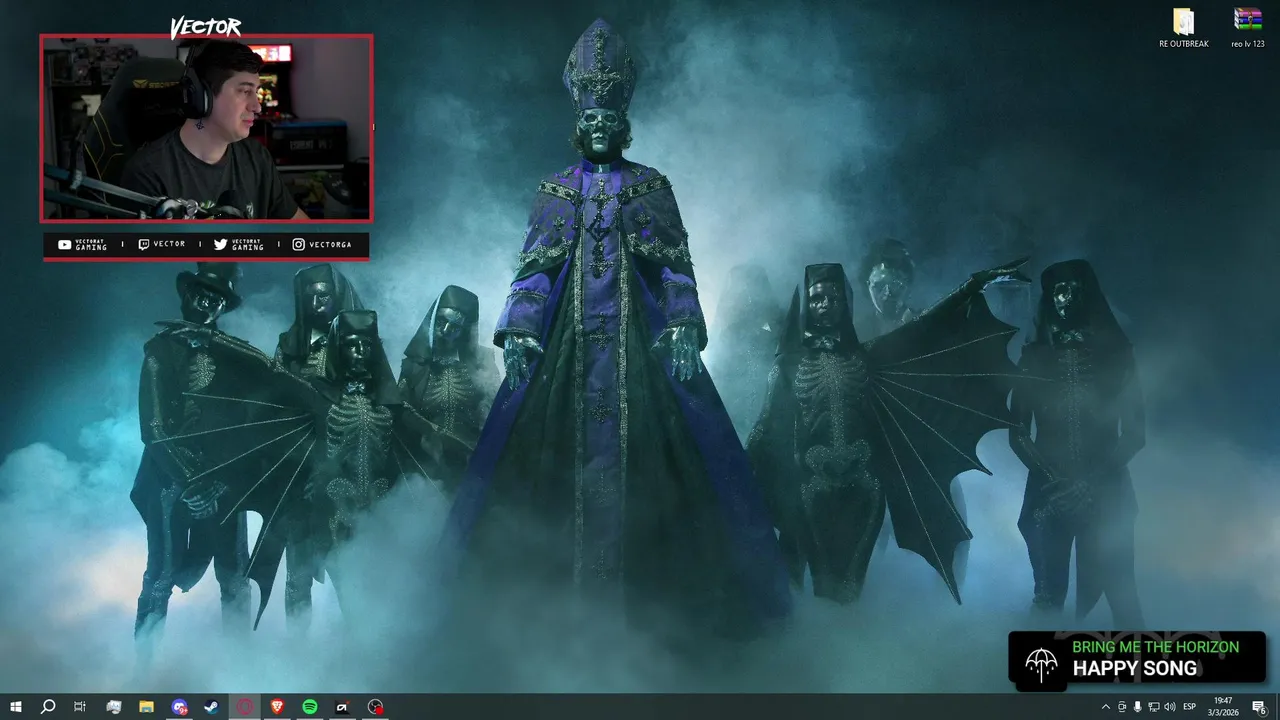Click the microphone tray icon
The image size is (1280, 720).
[x=1138, y=707]
